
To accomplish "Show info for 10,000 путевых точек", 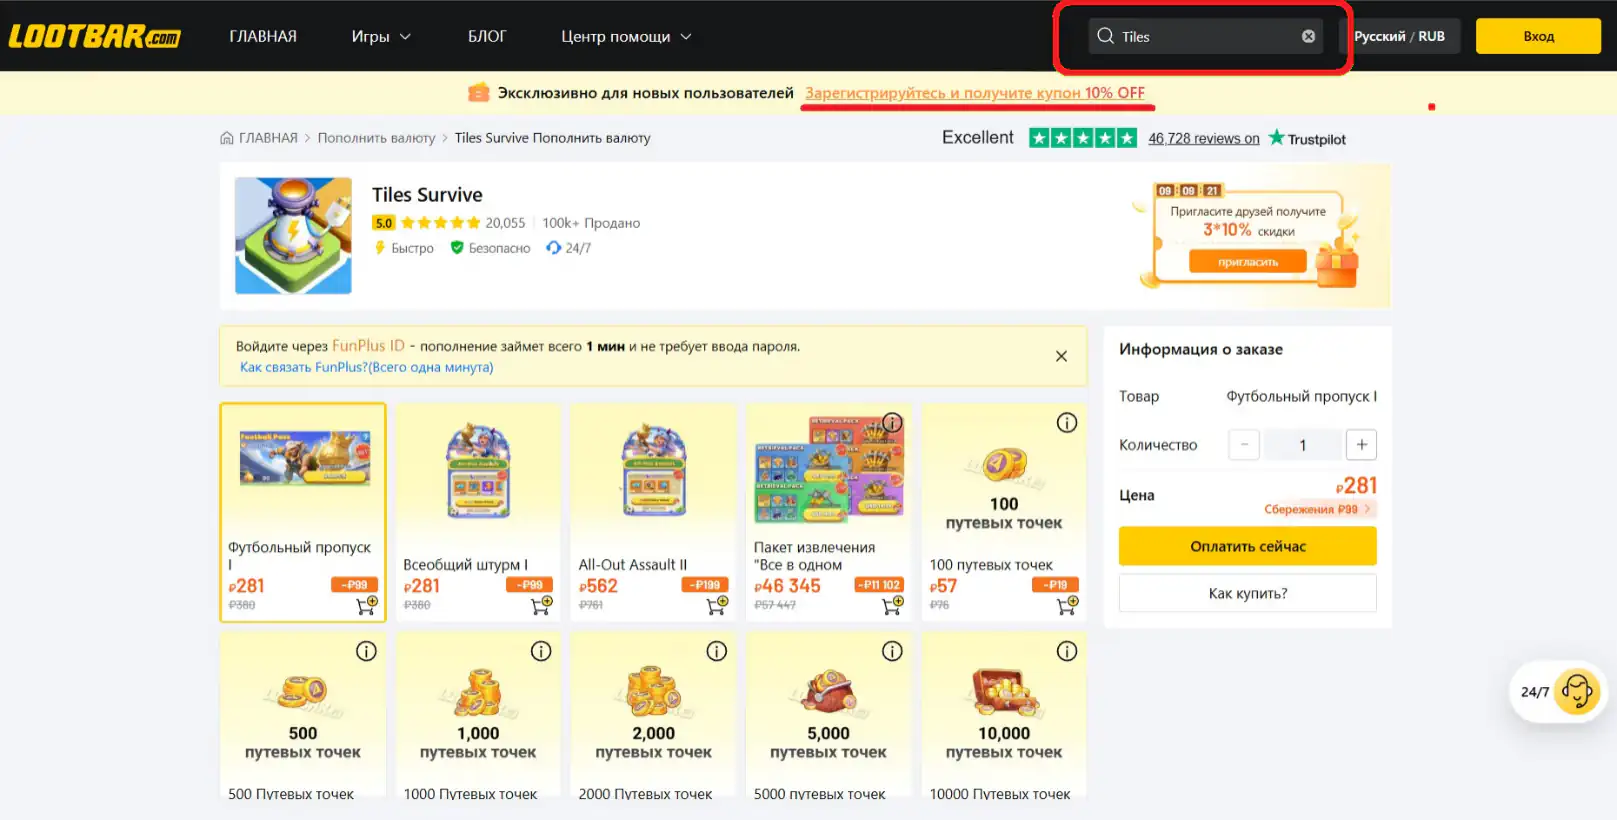I will (1067, 651).
